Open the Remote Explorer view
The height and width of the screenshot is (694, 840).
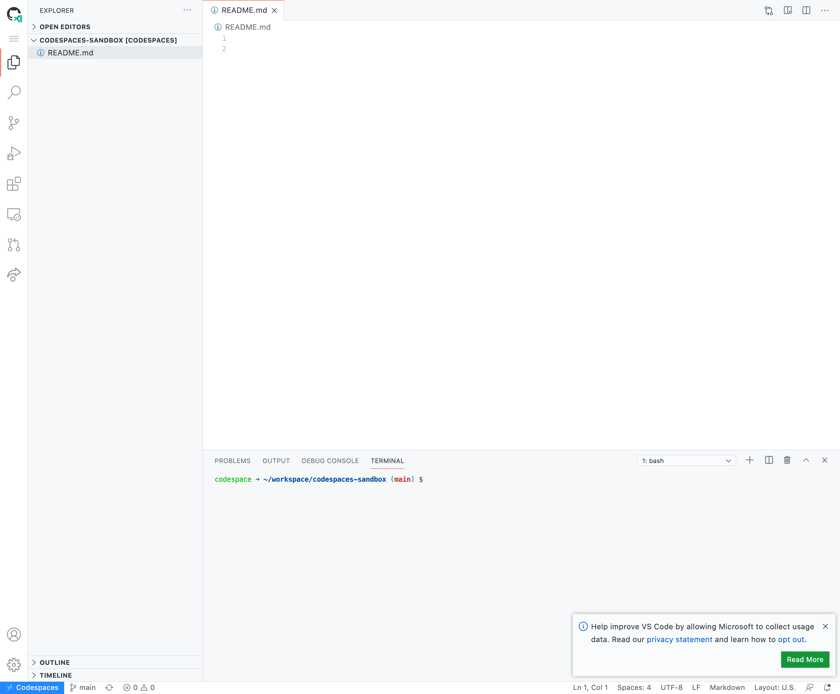[x=14, y=215]
